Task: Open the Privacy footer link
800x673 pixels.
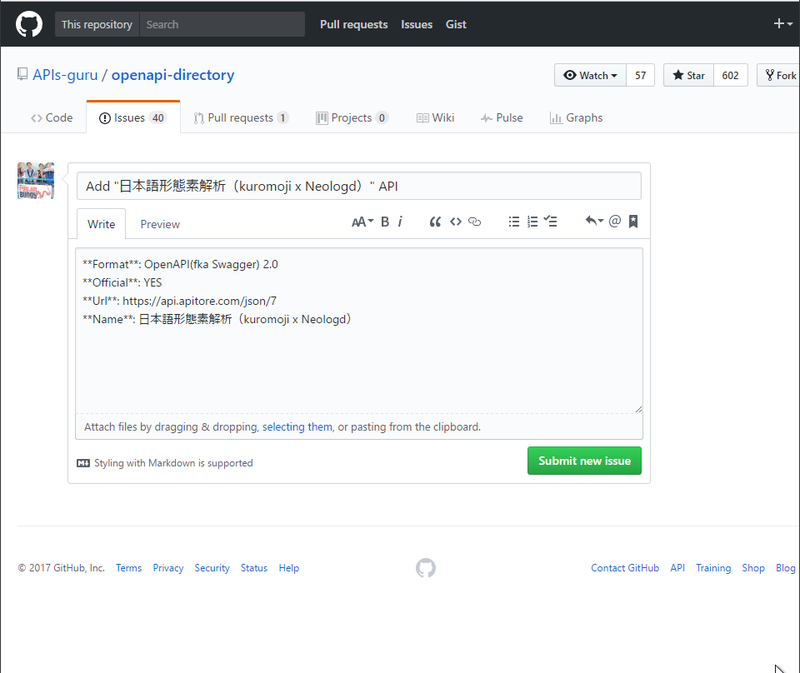Action: click(168, 568)
